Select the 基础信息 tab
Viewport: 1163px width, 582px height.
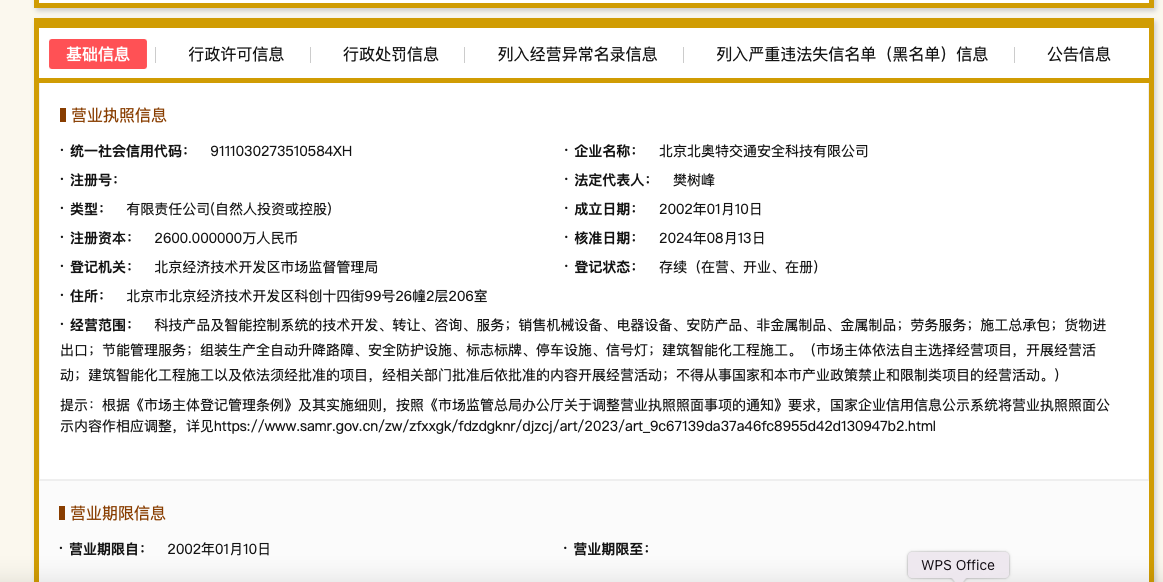pos(98,54)
